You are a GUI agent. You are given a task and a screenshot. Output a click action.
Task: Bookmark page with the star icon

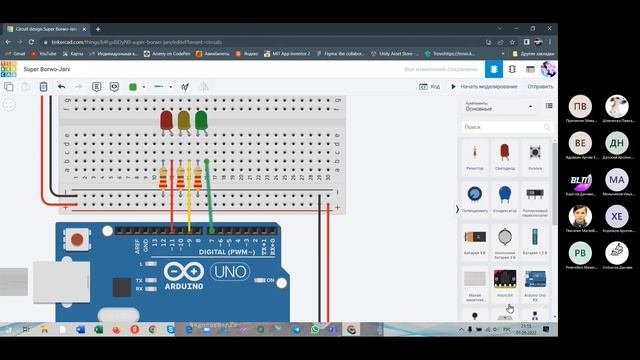(x=512, y=42)
